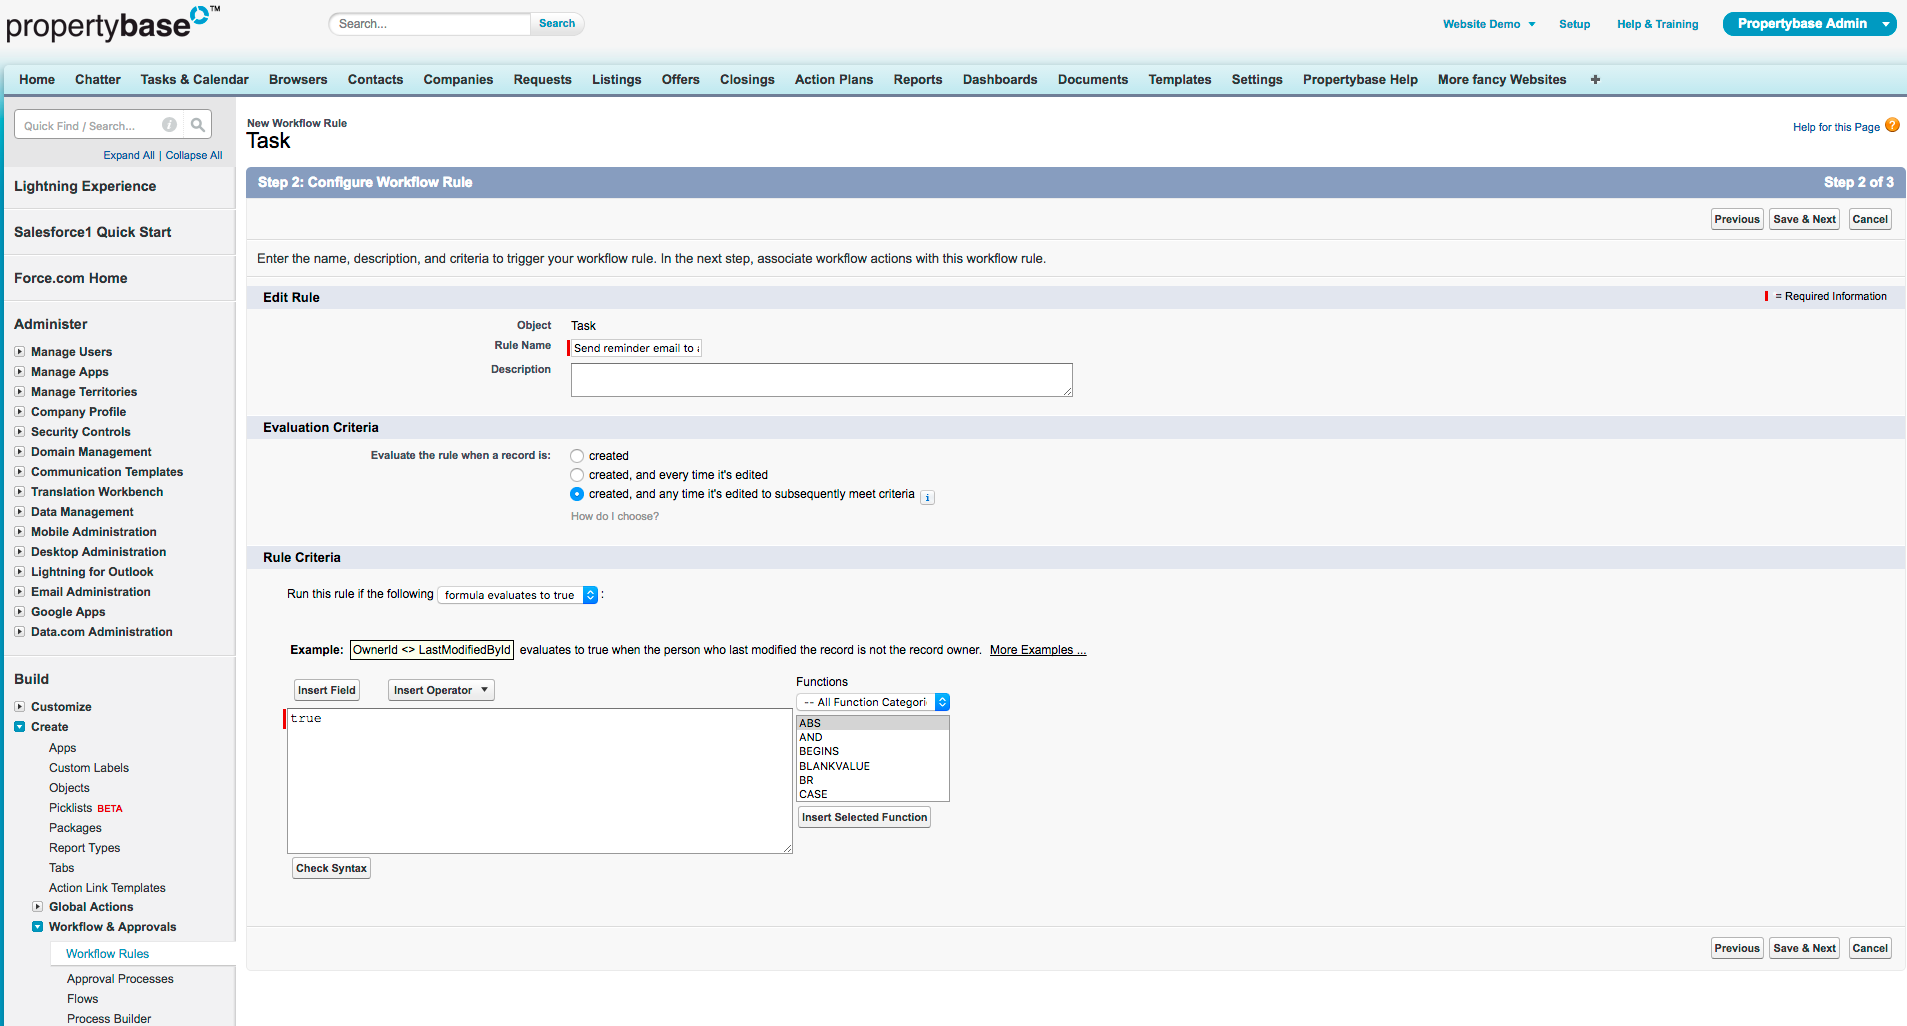Open the All Function Categories dropdown
Image resolution: width=1907 pixels, height=1026 pixels.
pyautogui.click(x=872, y=702)
